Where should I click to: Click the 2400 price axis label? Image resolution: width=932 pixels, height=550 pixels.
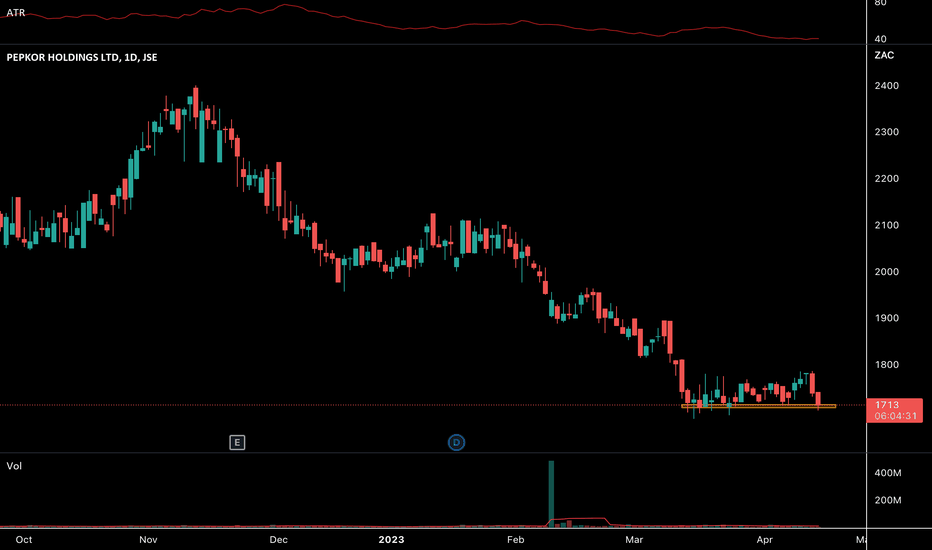click(x=886, y=86)
